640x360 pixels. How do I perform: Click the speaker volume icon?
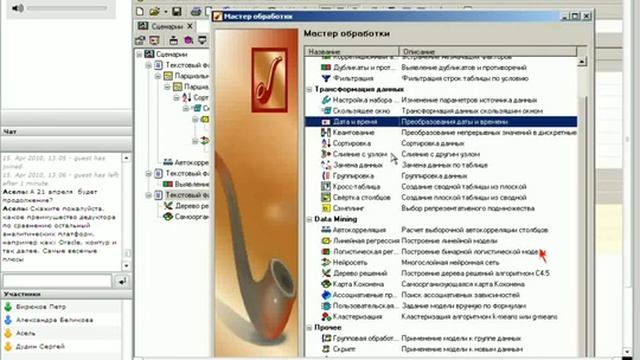tap(17, 8)
